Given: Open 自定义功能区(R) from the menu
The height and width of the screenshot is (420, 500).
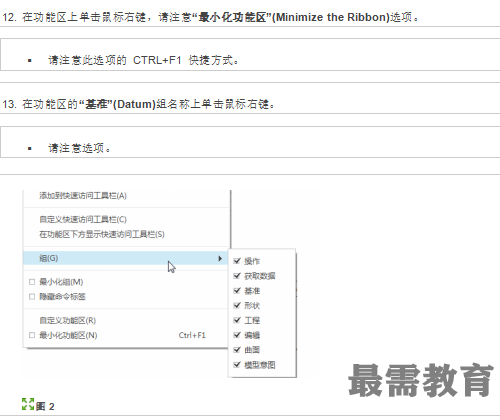Looking at the screenshot, I should (68, 321).
